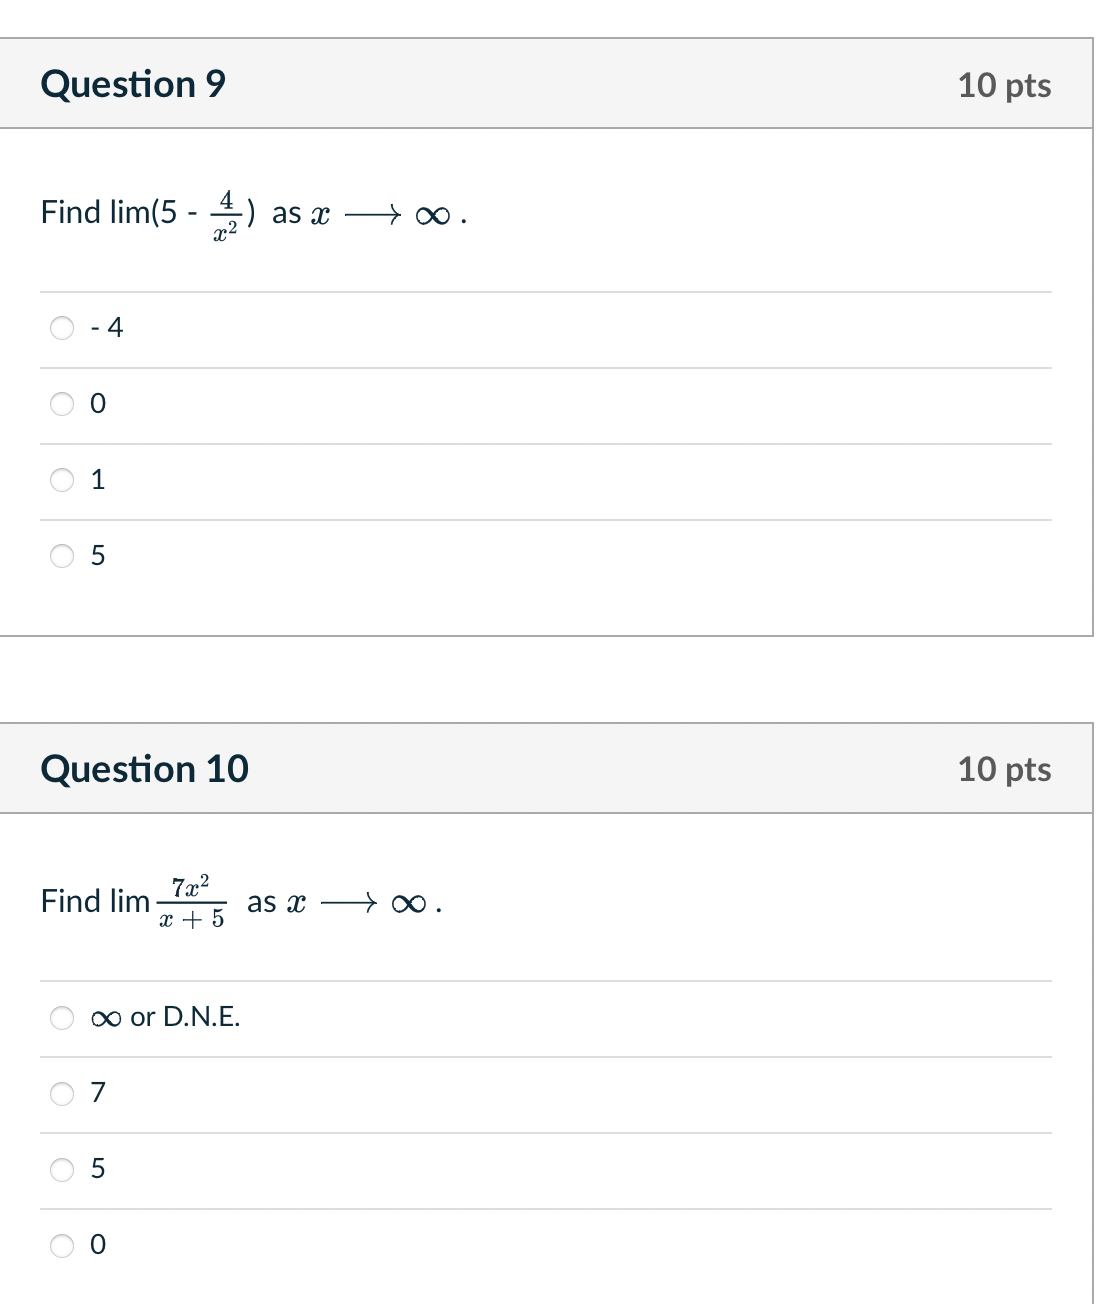This screenshot has width=1100, height=1304.
Task: Click the 10 pts label on Question 10
Action: (x=1005, y=770)
